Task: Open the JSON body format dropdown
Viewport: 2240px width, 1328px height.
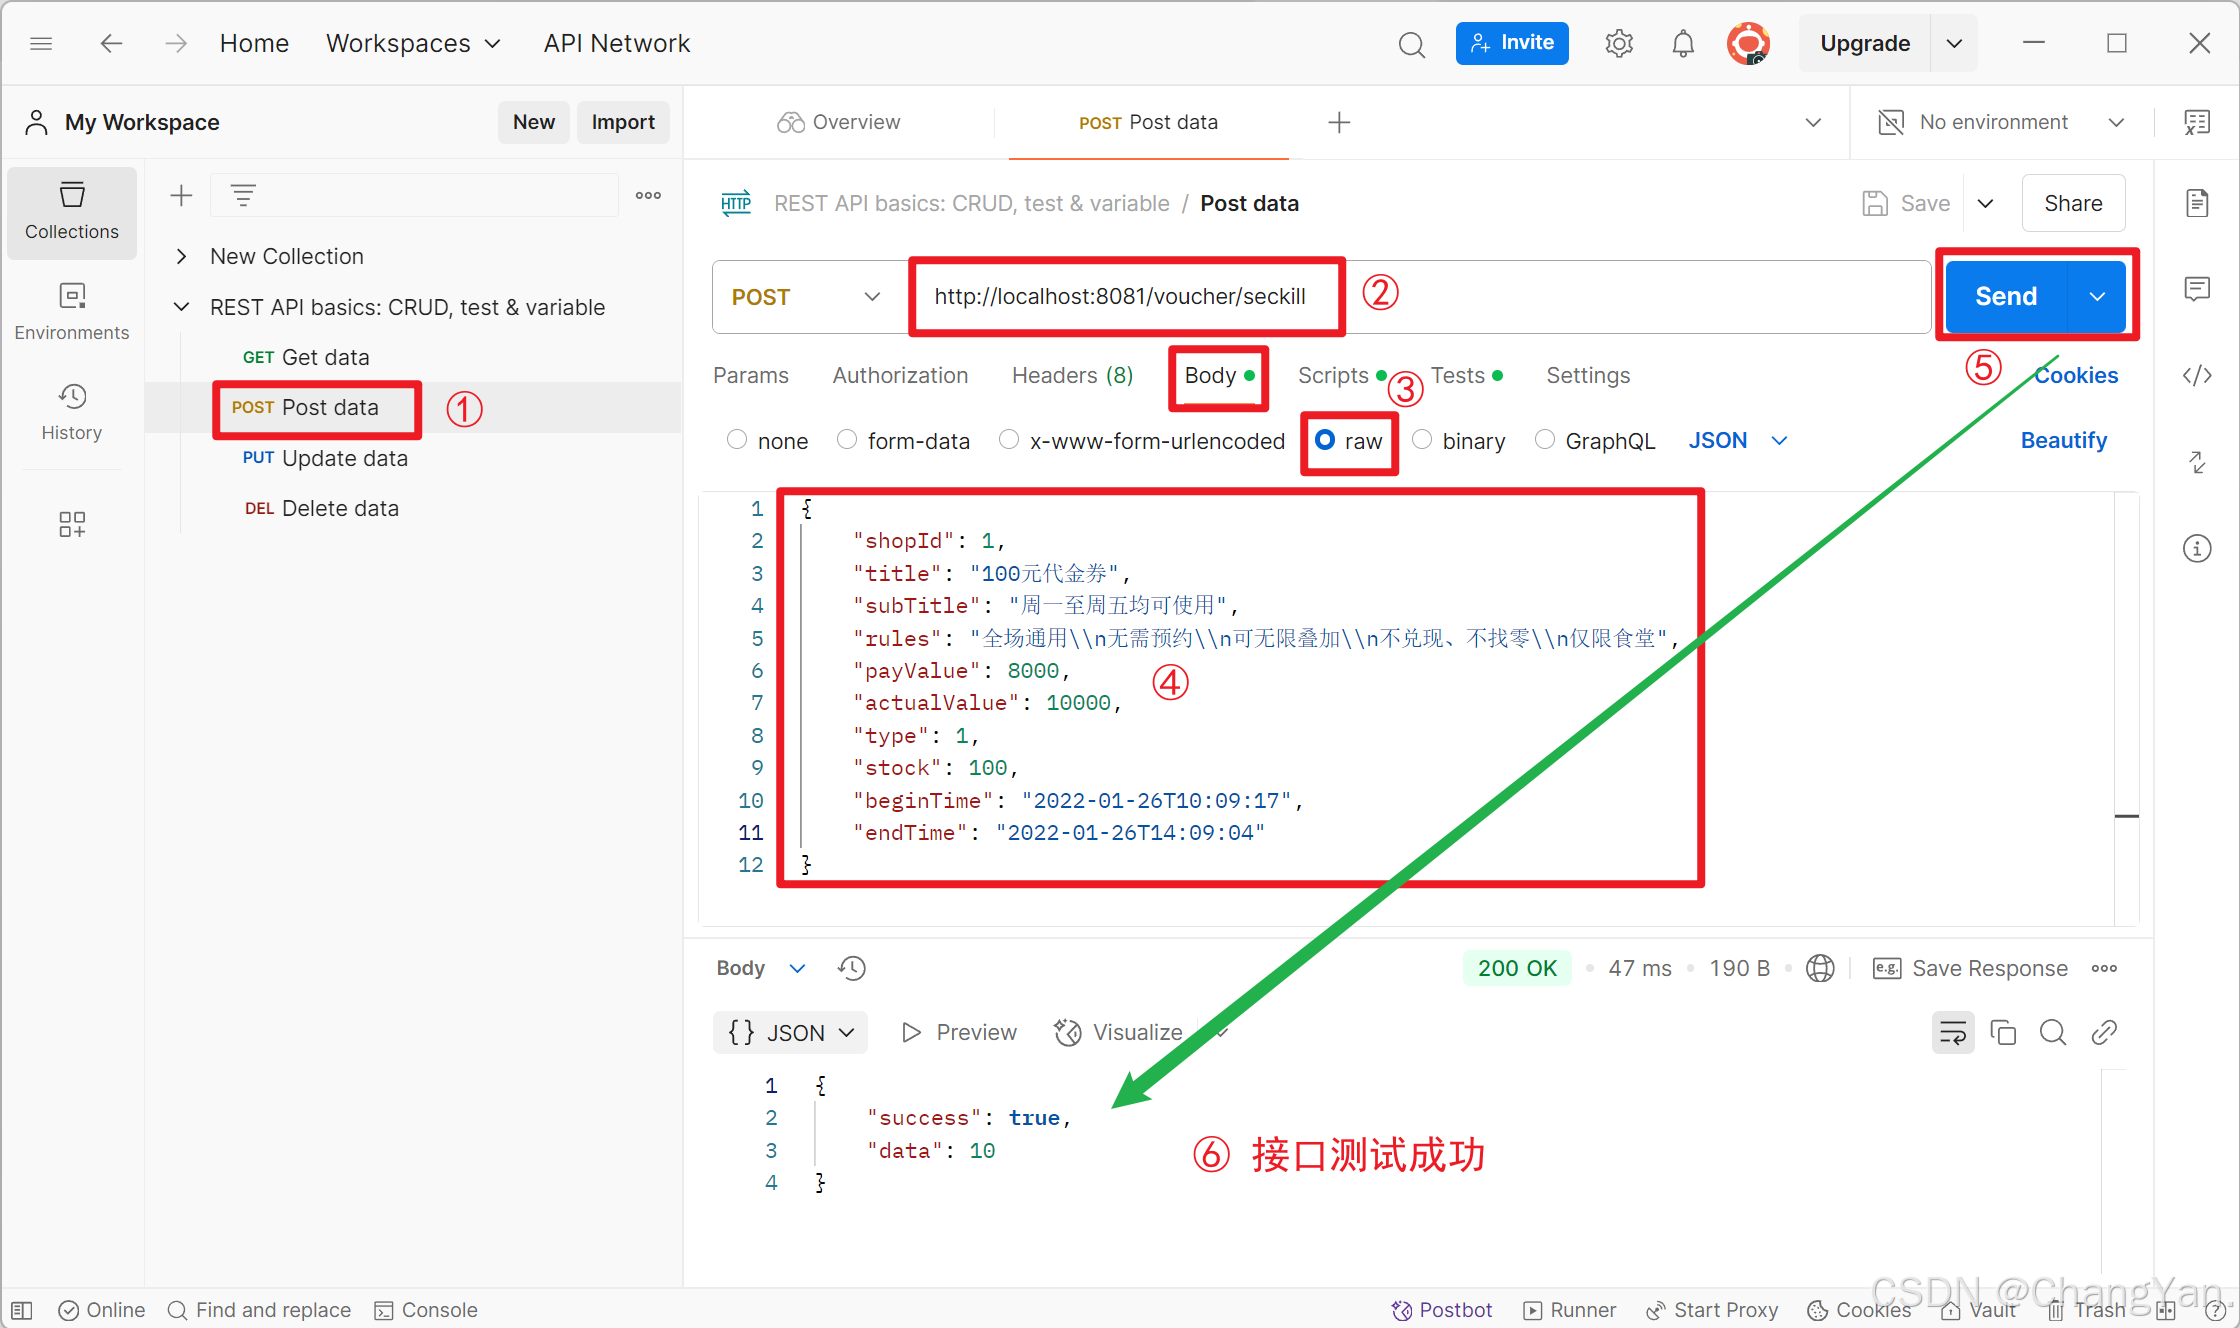Action: [x=1738, y=440]
